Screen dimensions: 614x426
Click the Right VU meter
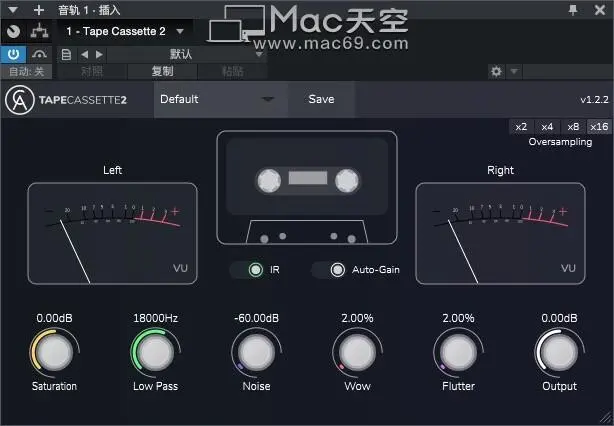(x=500, y=233)
